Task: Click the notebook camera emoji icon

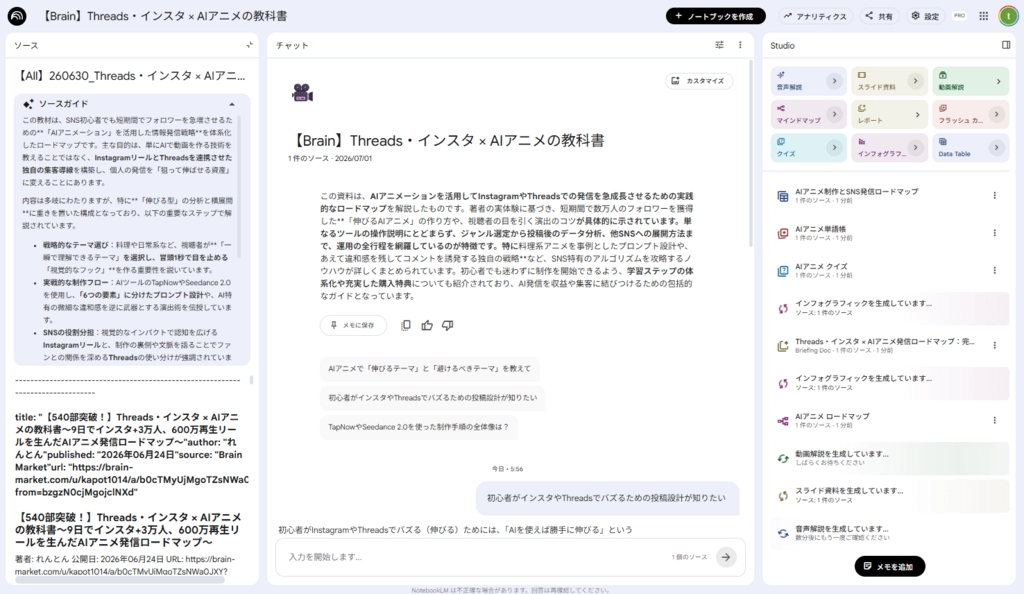Action: (x=302, y=93)
